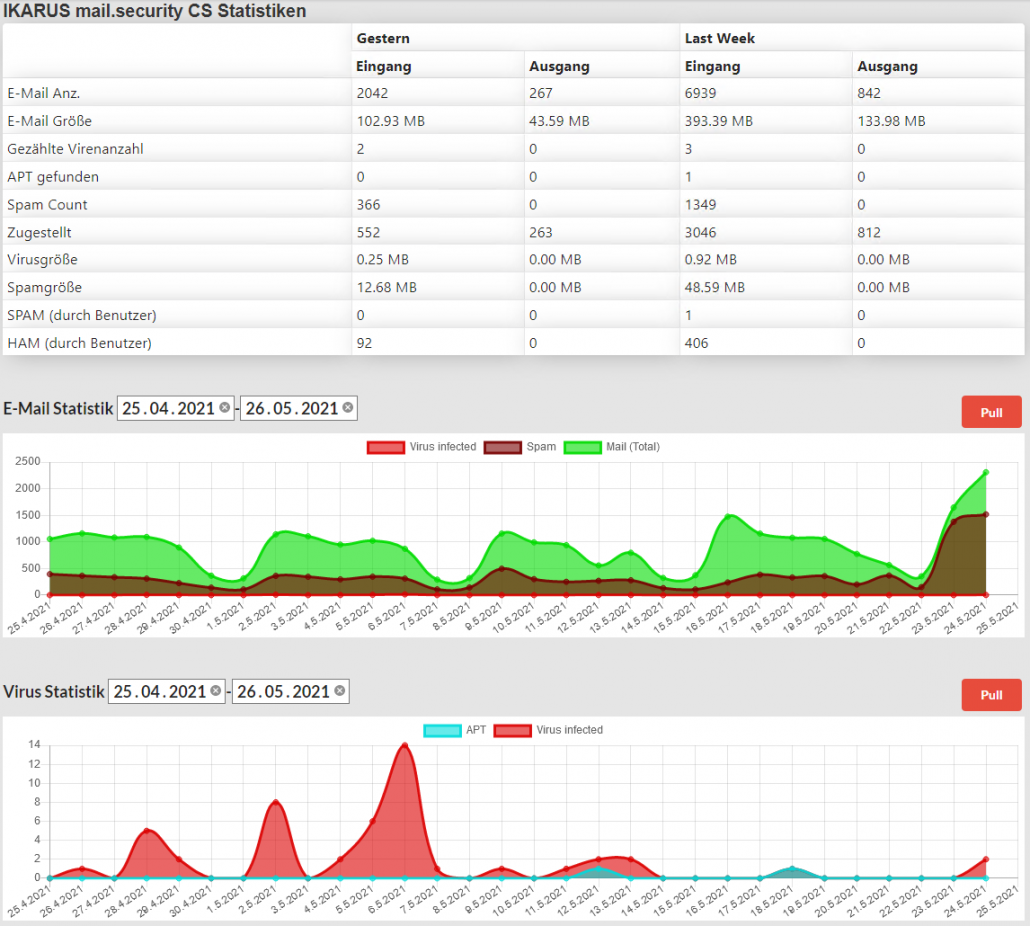The height and width of the screenshot is (926, 1030).
Task: Click the Zugestellt value 3046
Action: 700,232
